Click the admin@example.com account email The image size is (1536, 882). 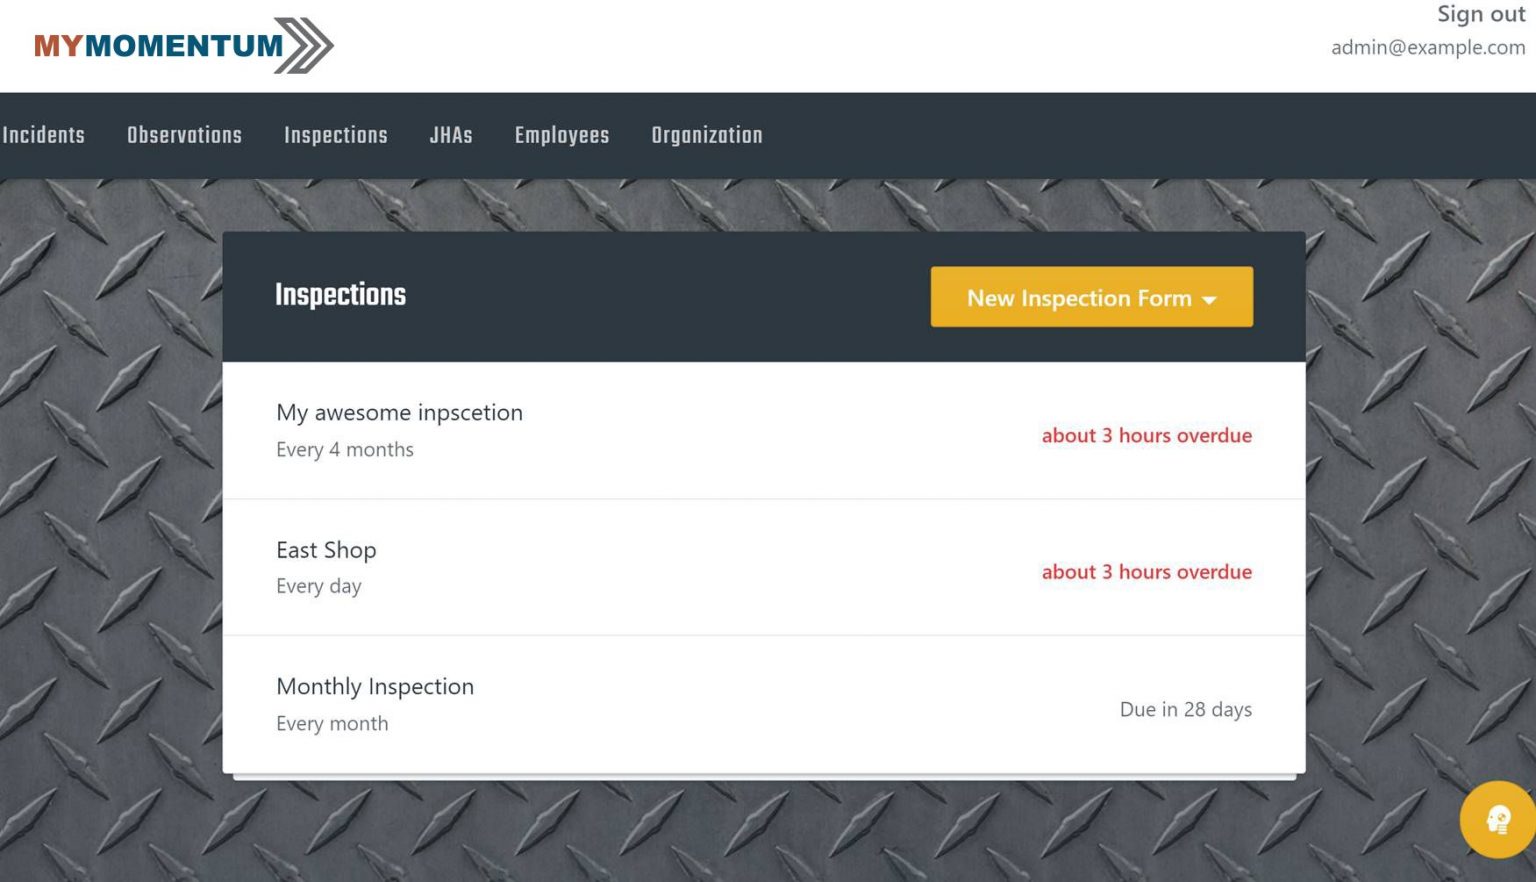tap(1428, 47)
